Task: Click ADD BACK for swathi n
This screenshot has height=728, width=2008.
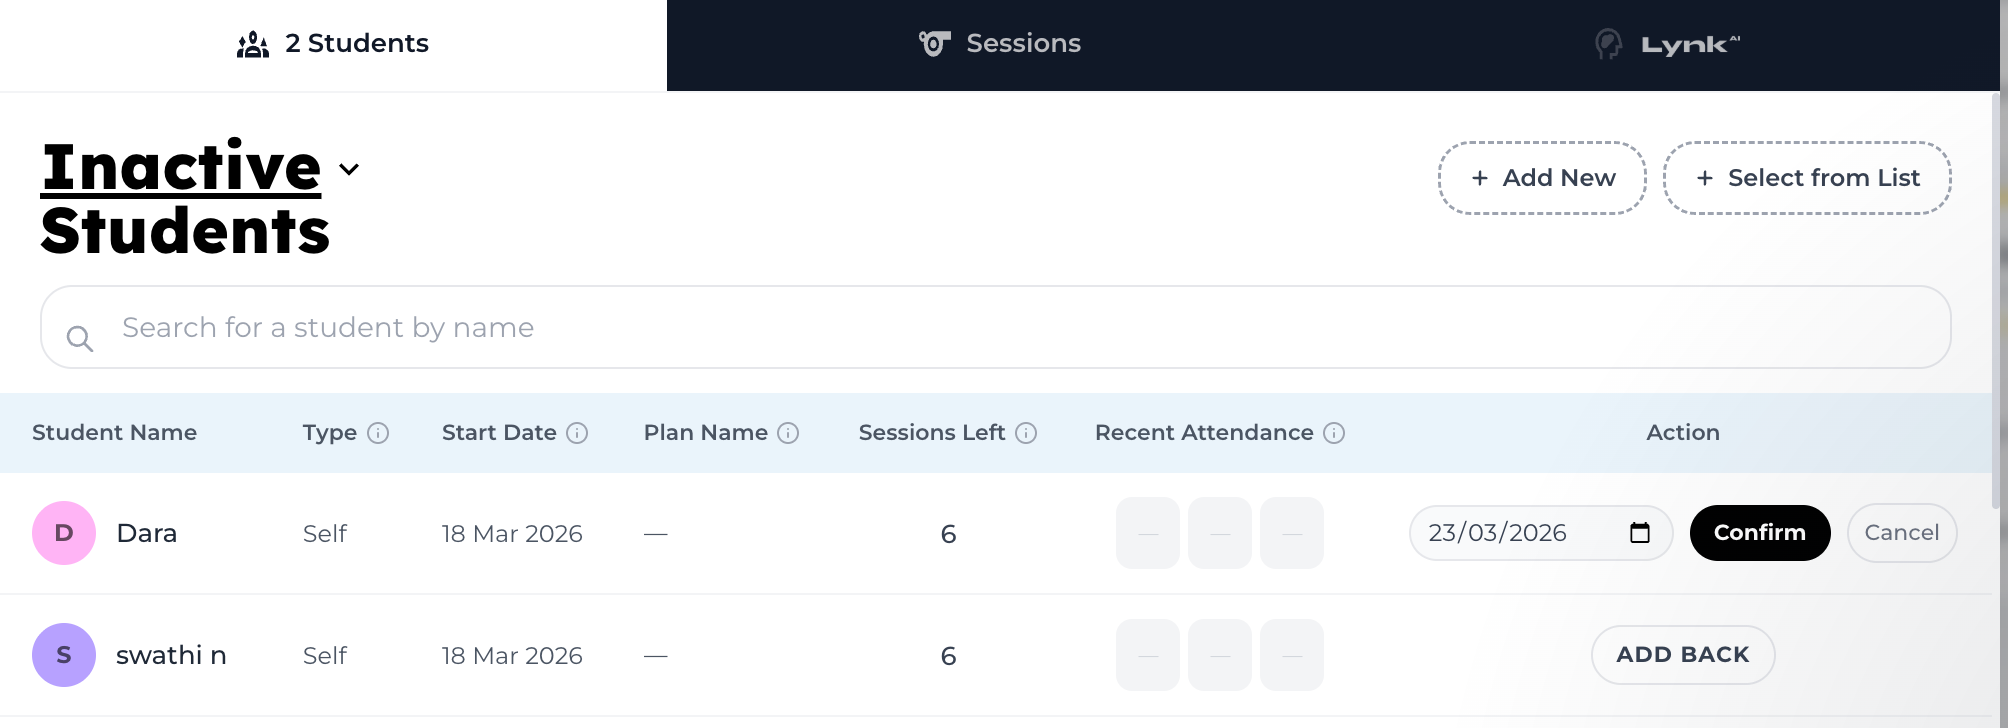Action: pos(1683,655)
